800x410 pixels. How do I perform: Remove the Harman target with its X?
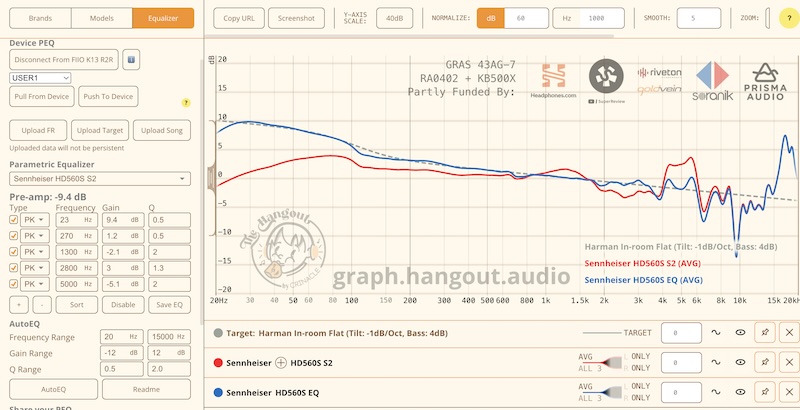(789, 332)
